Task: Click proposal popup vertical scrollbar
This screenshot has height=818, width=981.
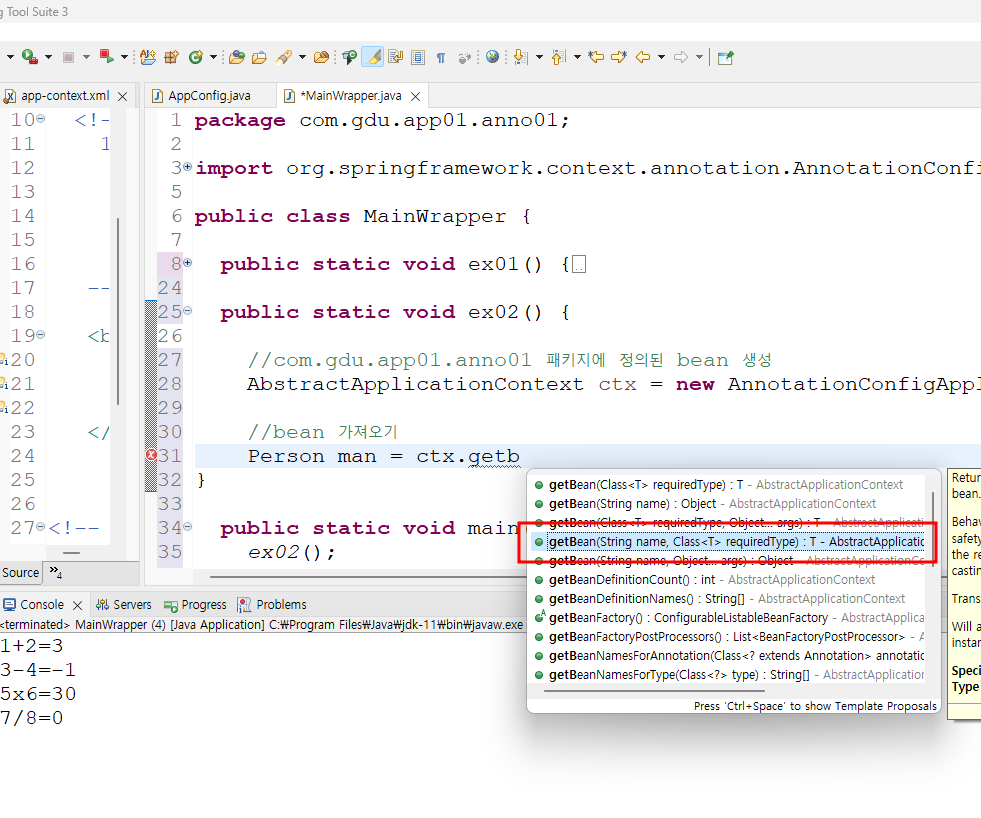Action: pos(933,528)
